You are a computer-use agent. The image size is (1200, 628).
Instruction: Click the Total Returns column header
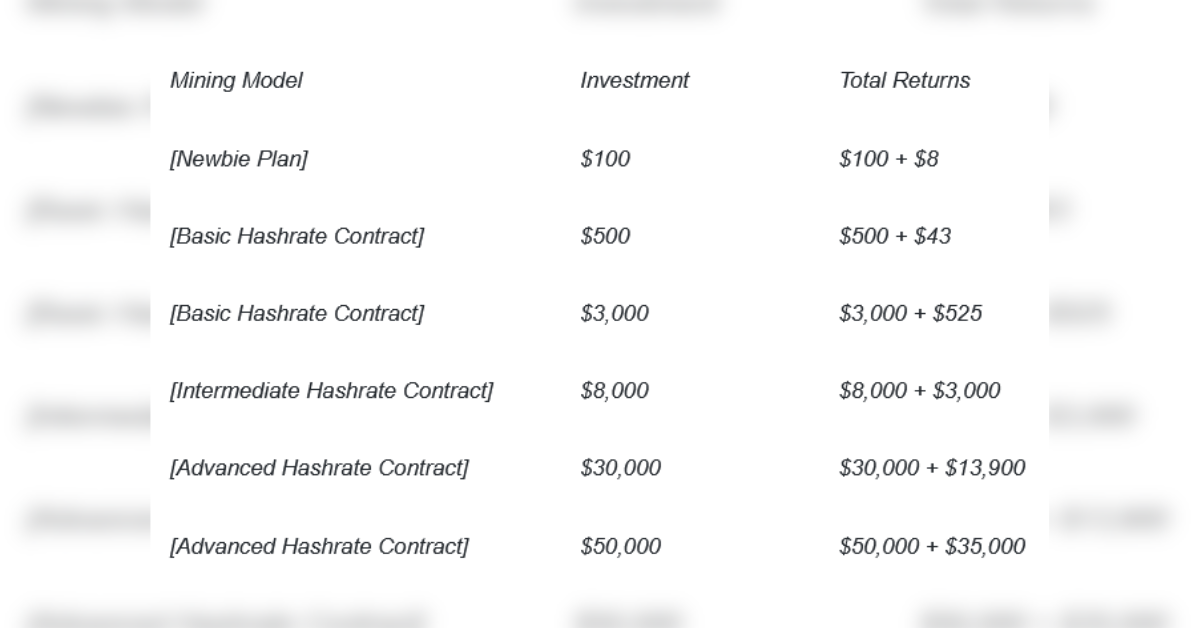pos(905,81)
